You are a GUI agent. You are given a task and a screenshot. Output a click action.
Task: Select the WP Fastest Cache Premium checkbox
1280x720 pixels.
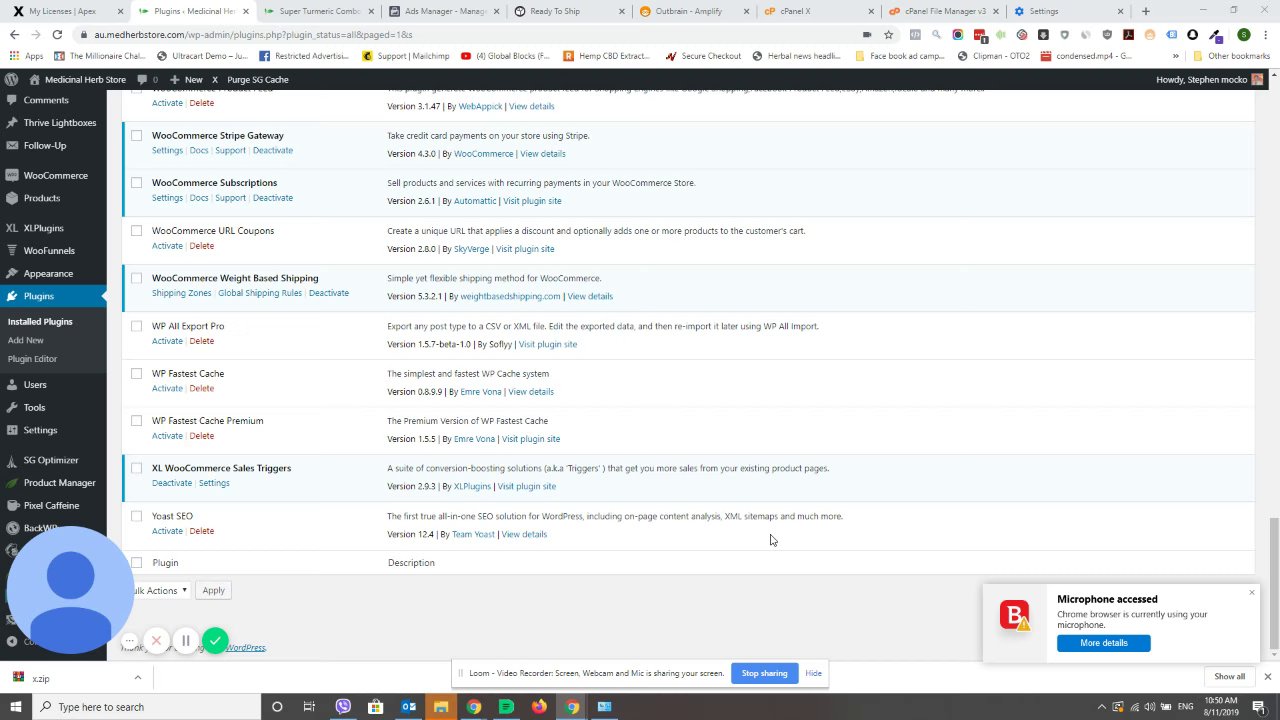tap(137, 421)
